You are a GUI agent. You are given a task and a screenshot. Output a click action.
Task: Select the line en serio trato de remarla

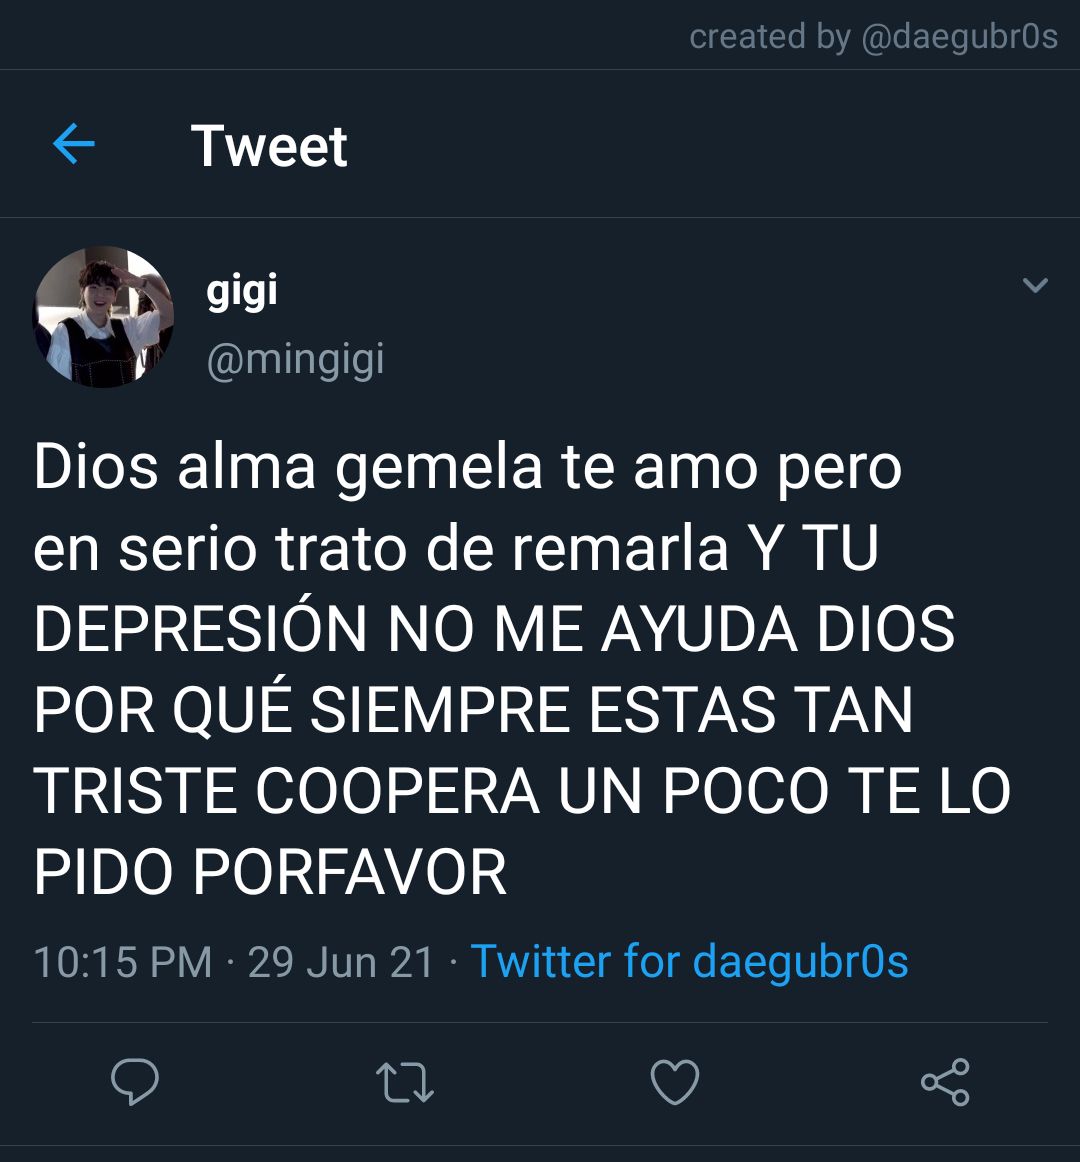[x=456, y=548]
